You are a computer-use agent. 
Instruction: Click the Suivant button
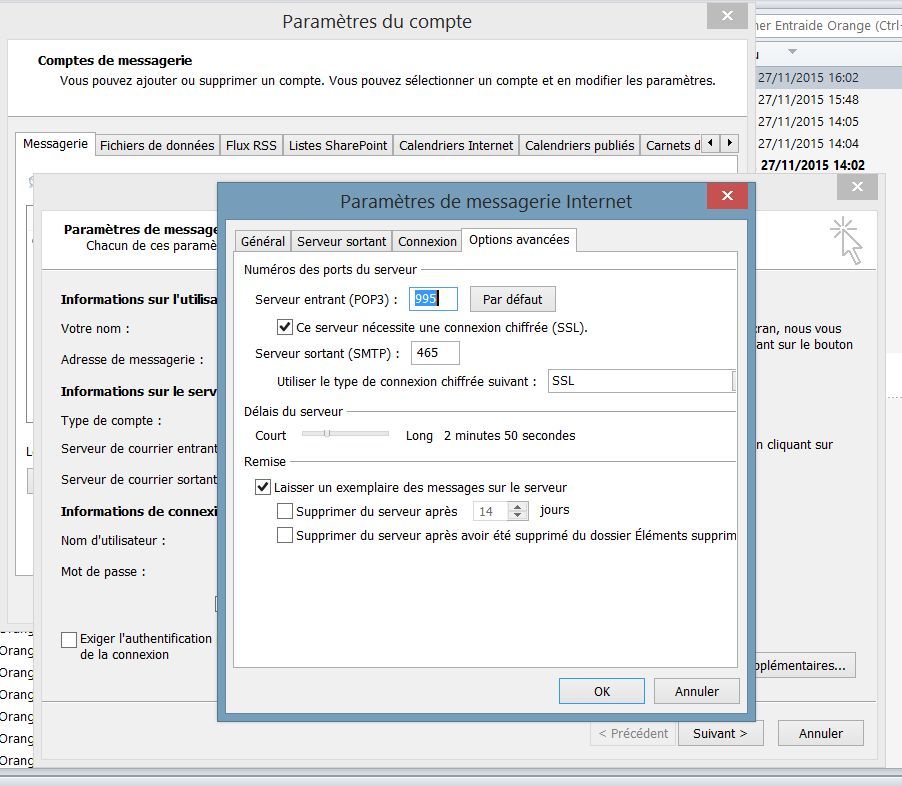coord(720,733)
